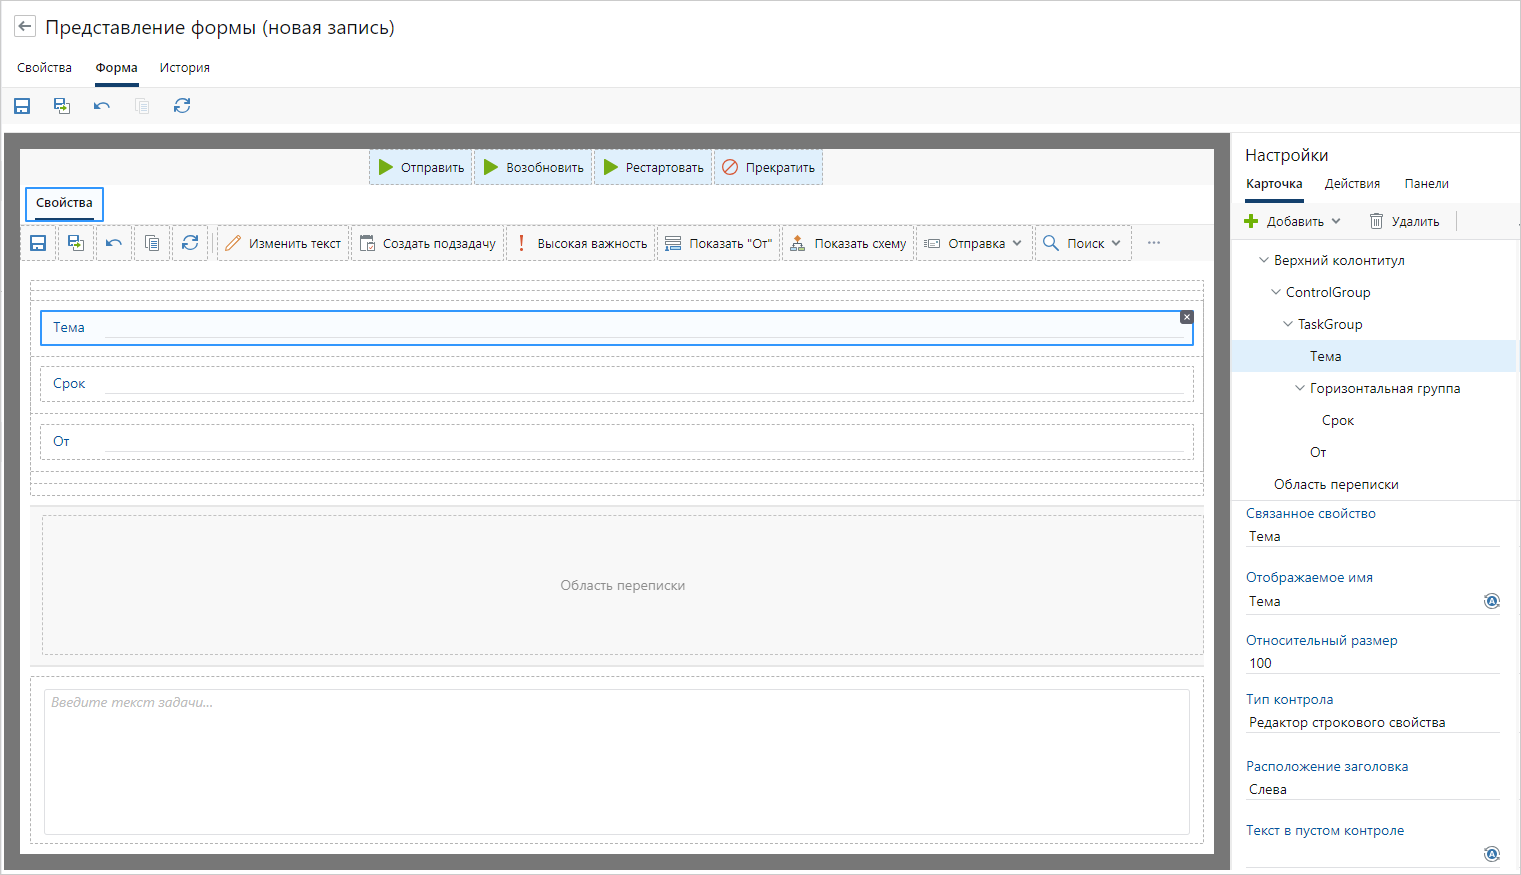Open the Действия tab in settings

tap(1352, 184)
